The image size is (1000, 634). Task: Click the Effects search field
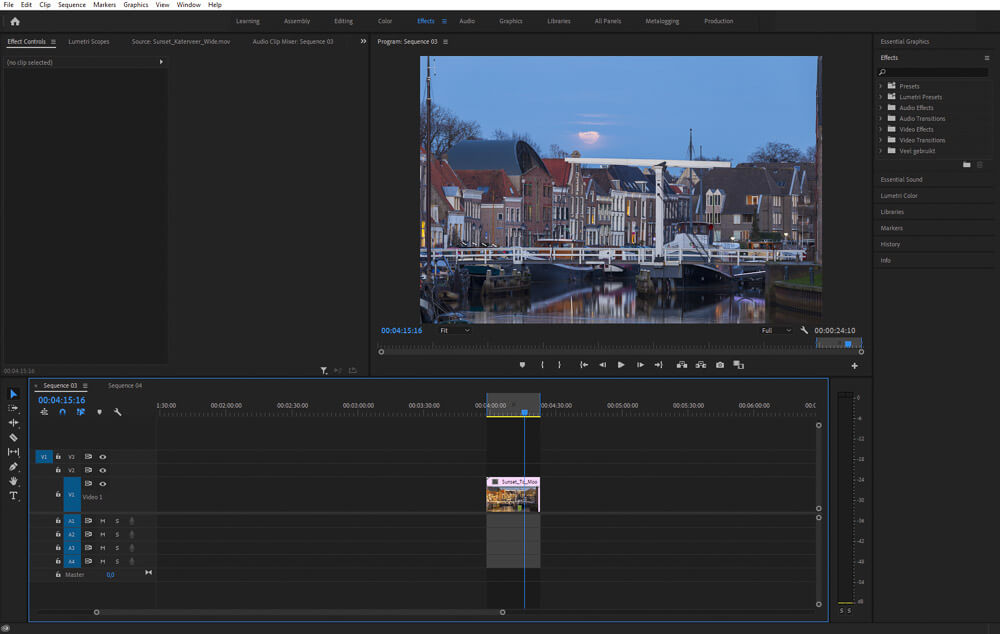[935, 72]
